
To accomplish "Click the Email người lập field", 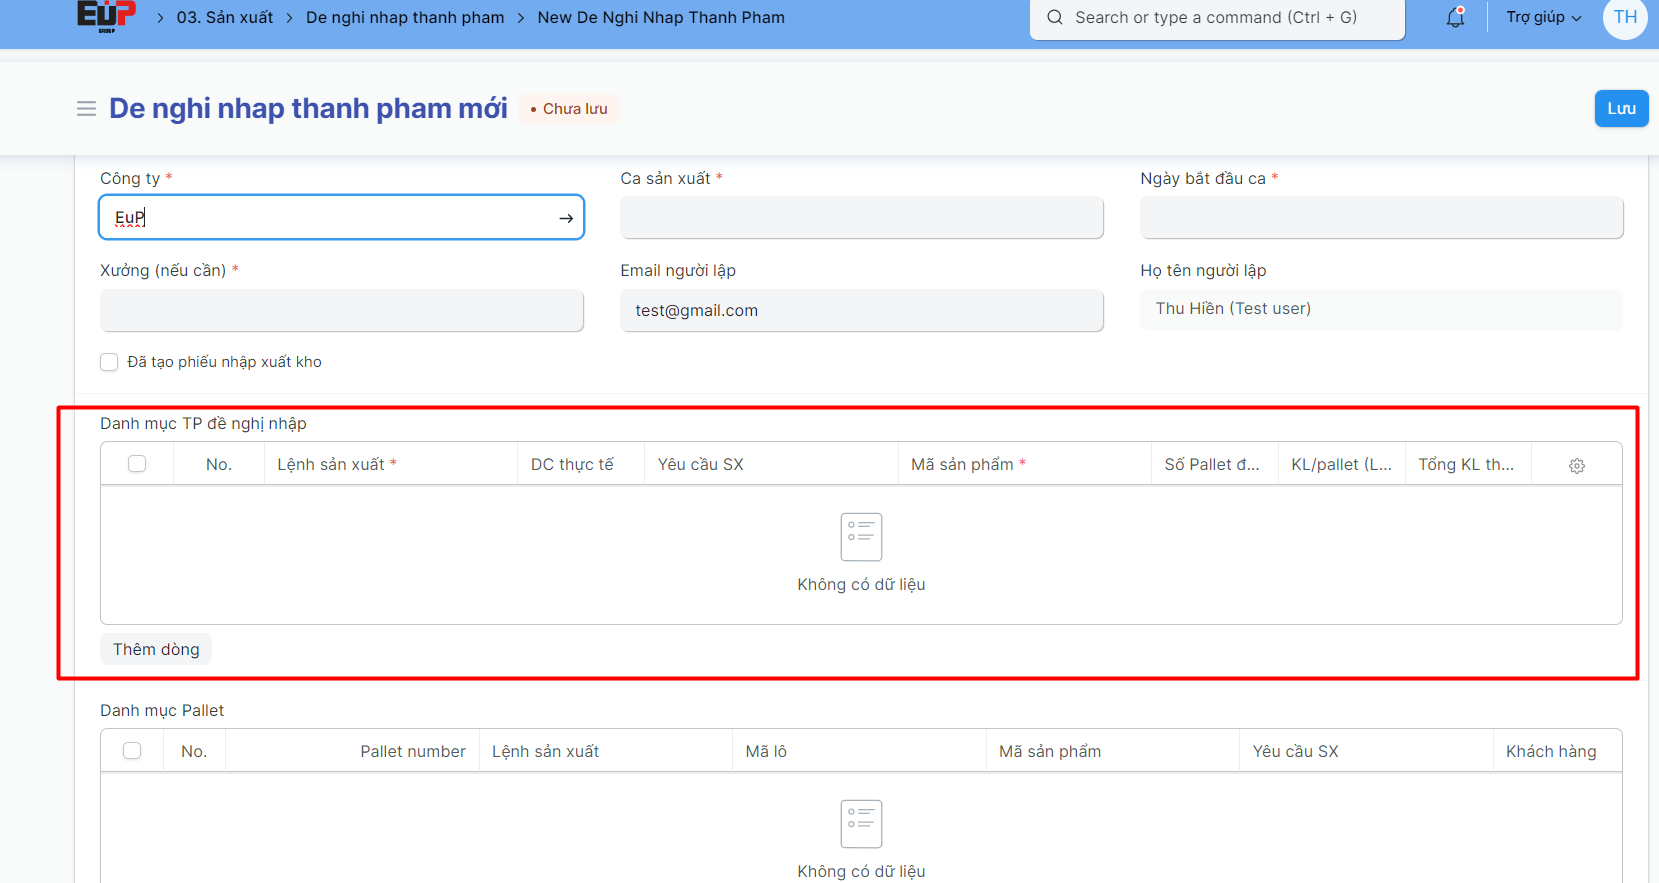I will (861, 311).
